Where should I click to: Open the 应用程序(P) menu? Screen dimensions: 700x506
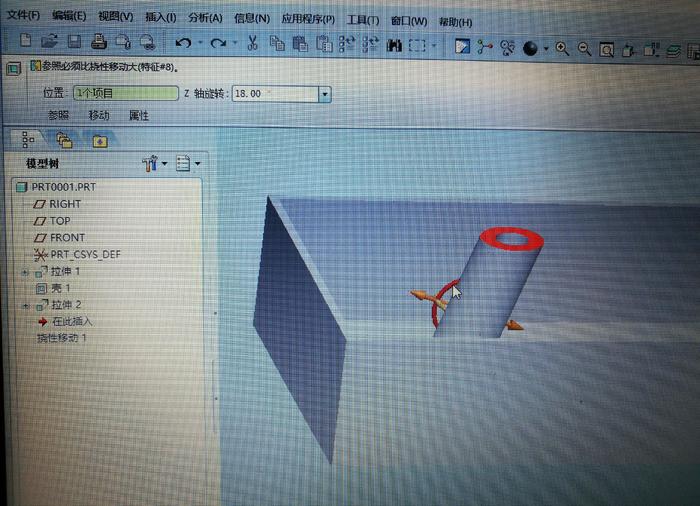(308, 19)
